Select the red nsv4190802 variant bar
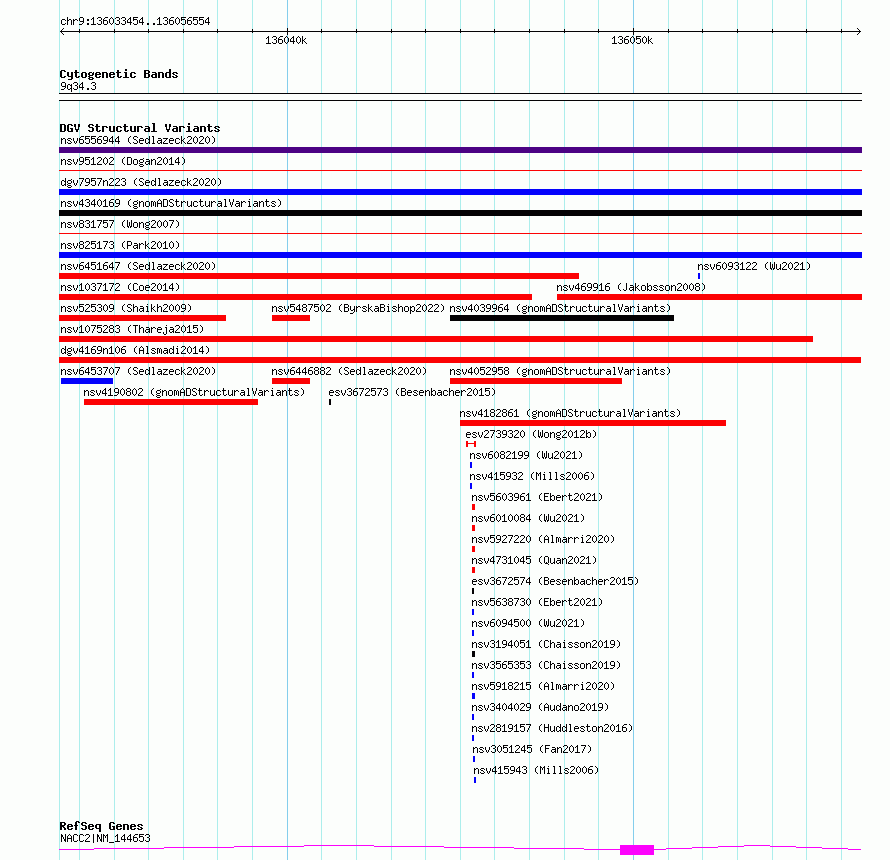This screenshot has width=890, height=860. 171,402
